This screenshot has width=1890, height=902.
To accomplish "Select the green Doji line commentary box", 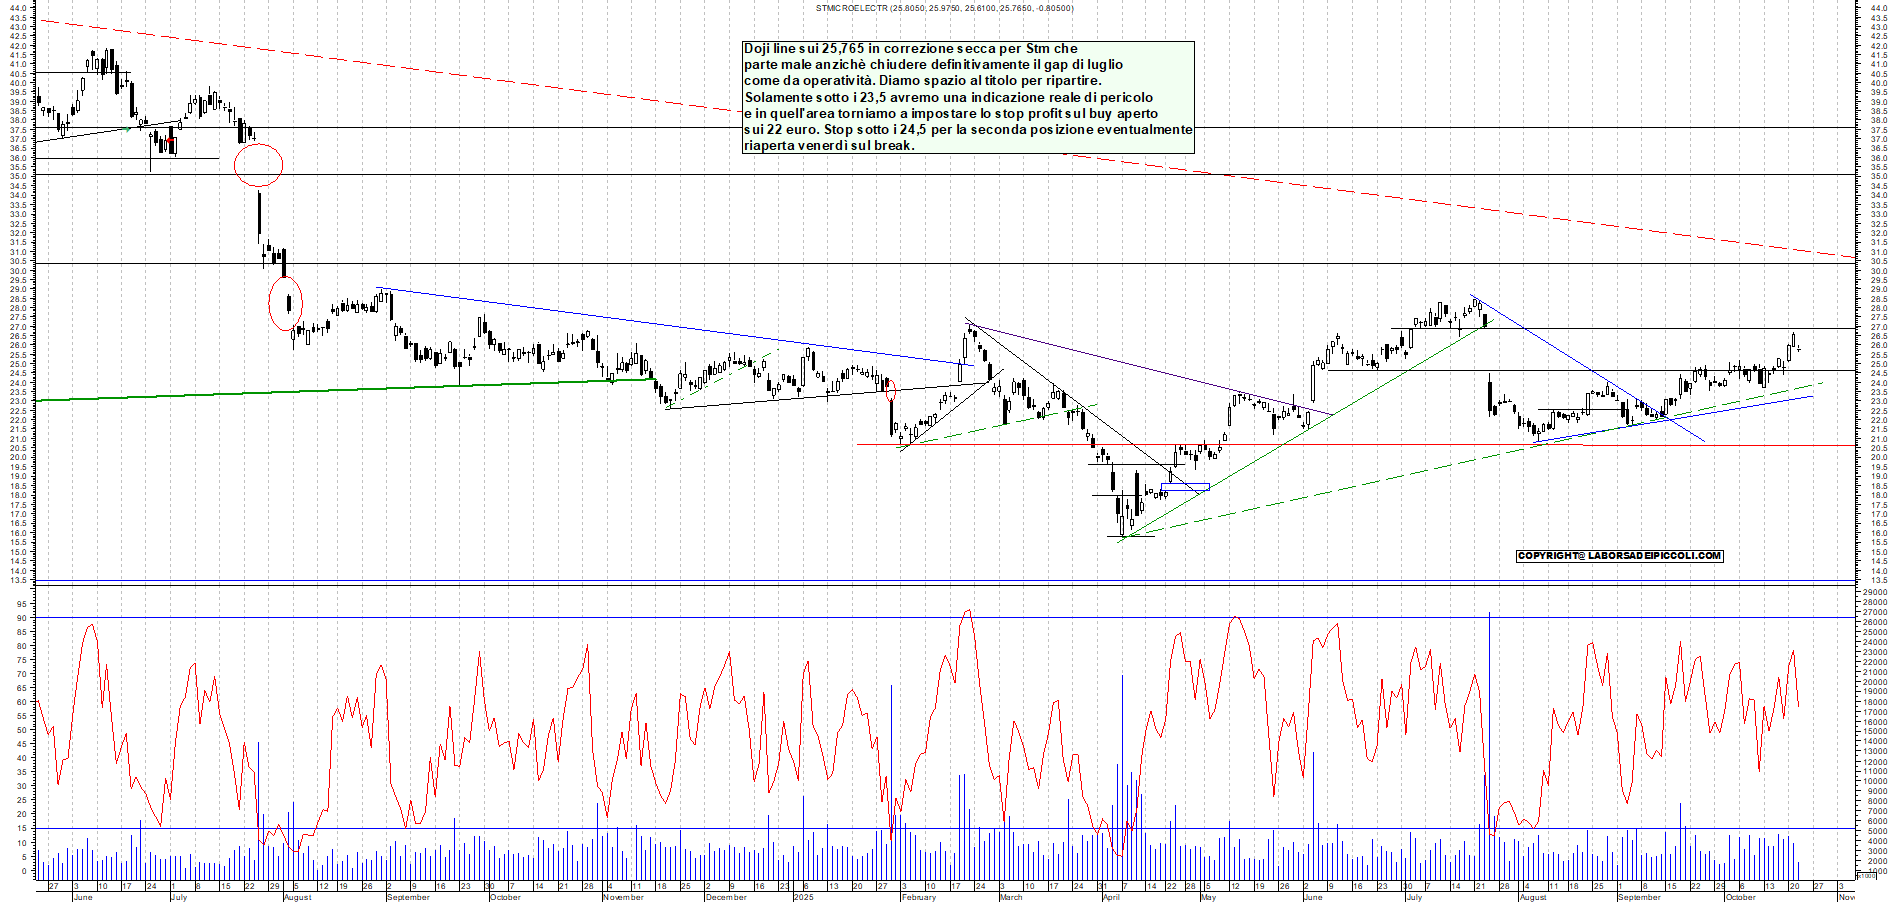I will point(968,97).
